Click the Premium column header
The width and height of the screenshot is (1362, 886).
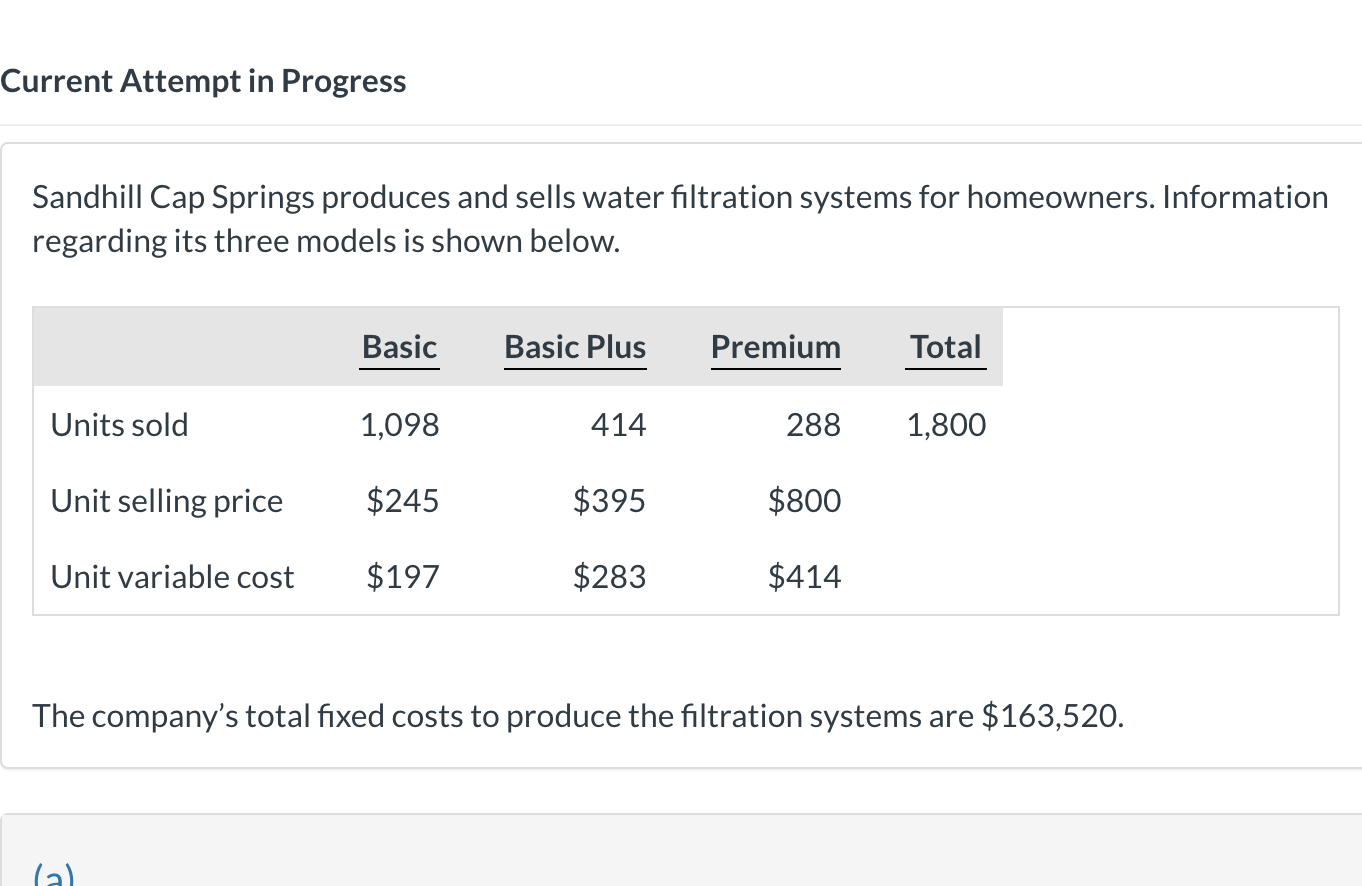(x=775, y=347)
